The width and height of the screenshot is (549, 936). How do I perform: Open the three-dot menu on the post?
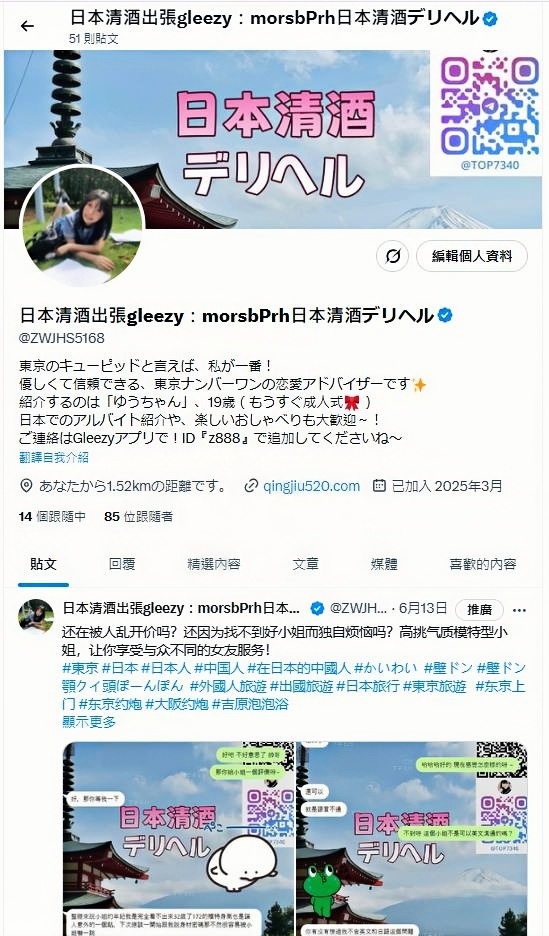point(519,609)
